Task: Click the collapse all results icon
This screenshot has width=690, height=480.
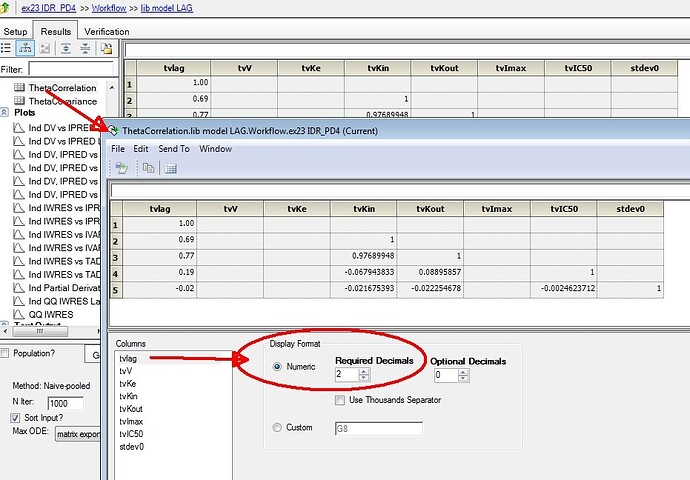Action: coord(85,48)
